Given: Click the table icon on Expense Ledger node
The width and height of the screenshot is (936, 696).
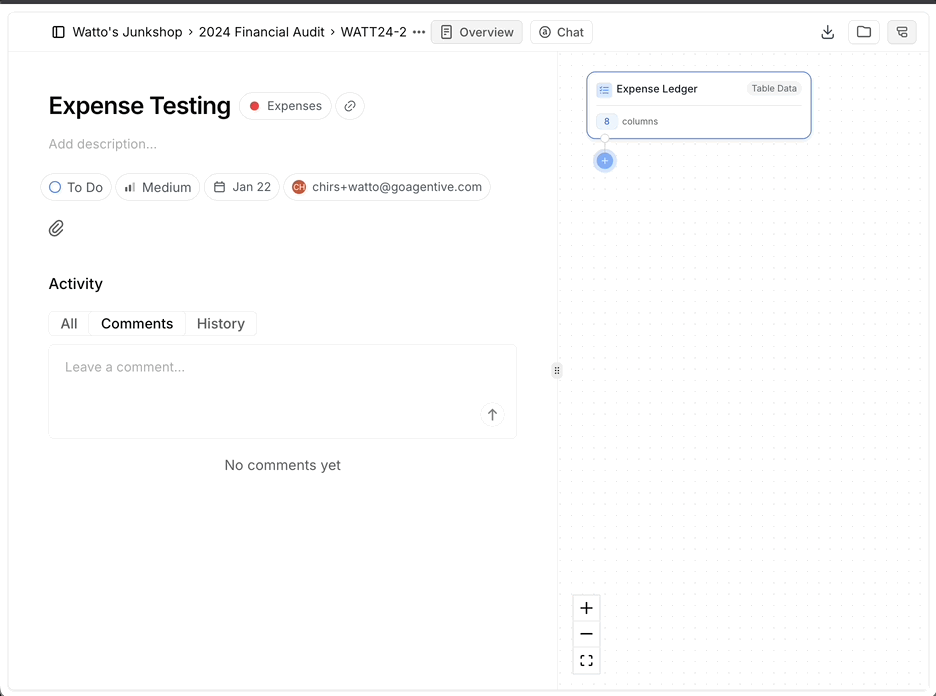Looking at the screenshot, I should 605,89.
